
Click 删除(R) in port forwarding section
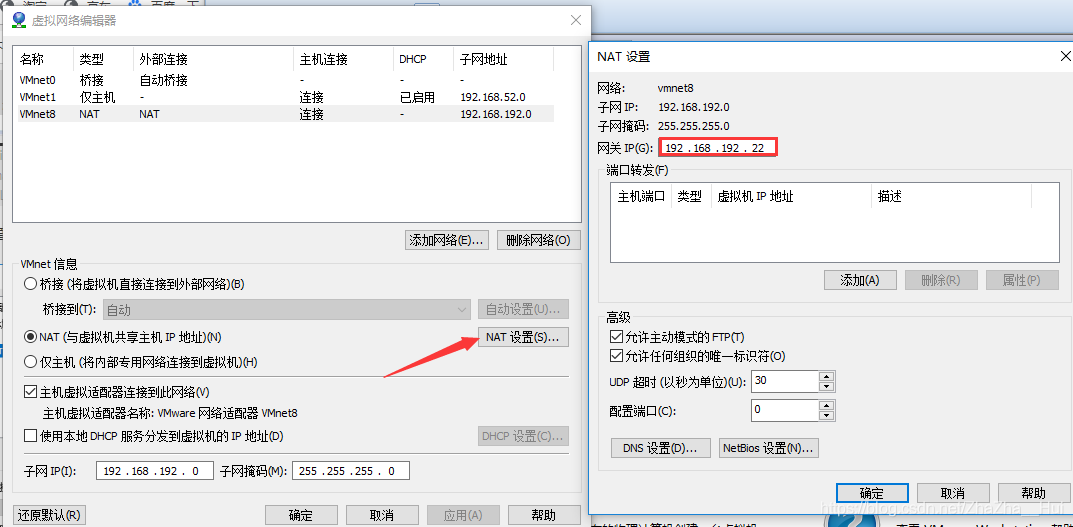[x=940, y=280]
